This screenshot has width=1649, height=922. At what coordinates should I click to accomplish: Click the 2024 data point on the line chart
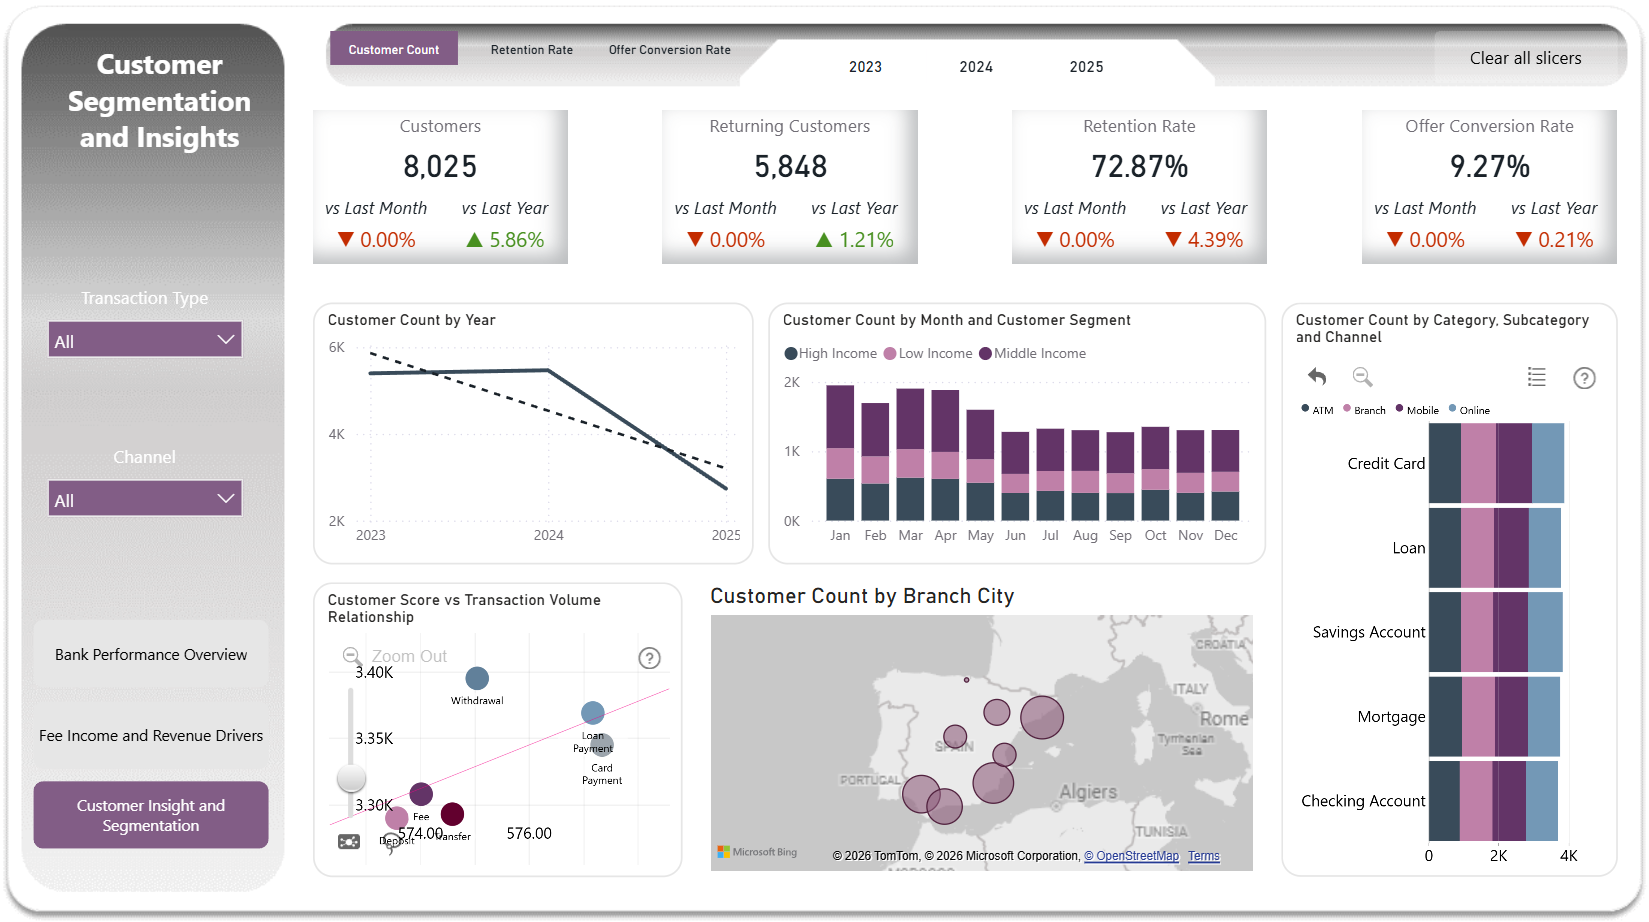548,370
